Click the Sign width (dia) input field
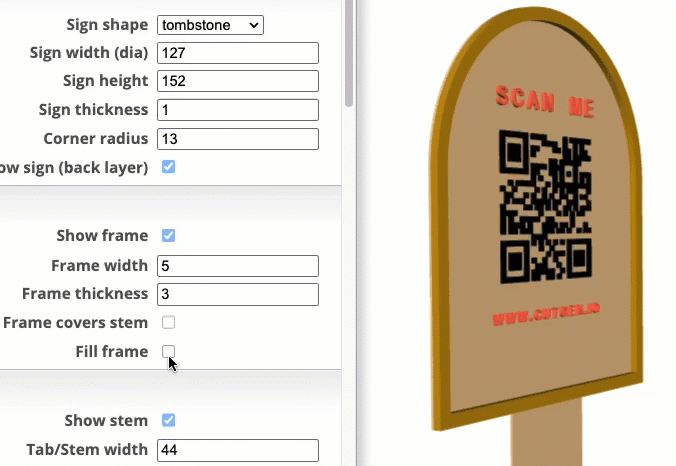676x466 pixels. 238,53
